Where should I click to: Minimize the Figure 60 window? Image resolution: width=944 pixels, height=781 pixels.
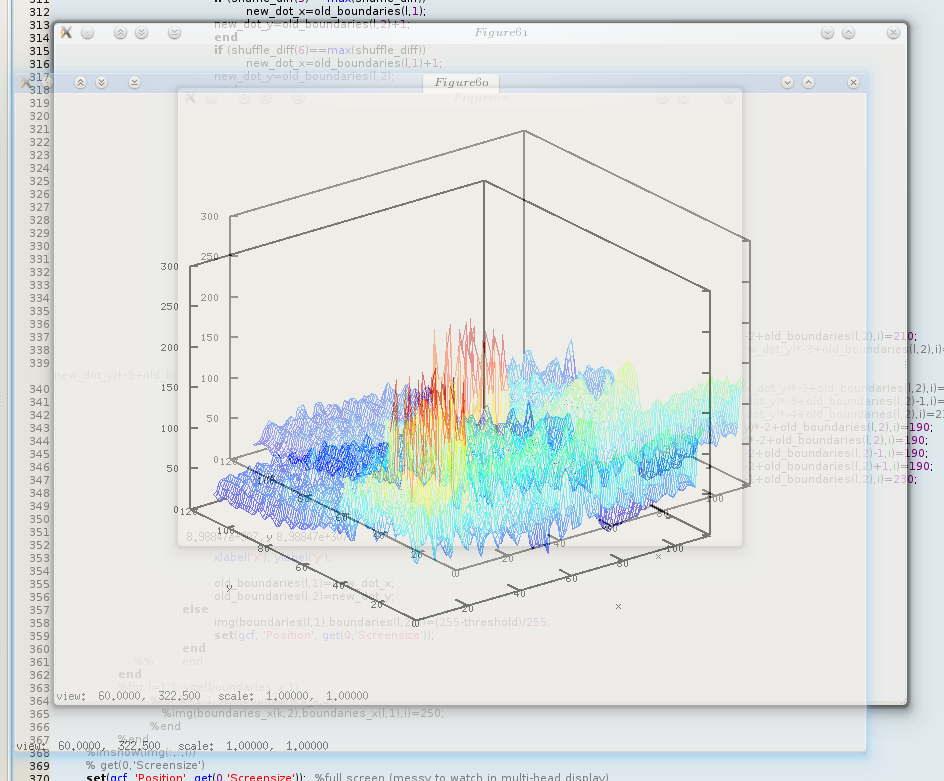(787, 82)
